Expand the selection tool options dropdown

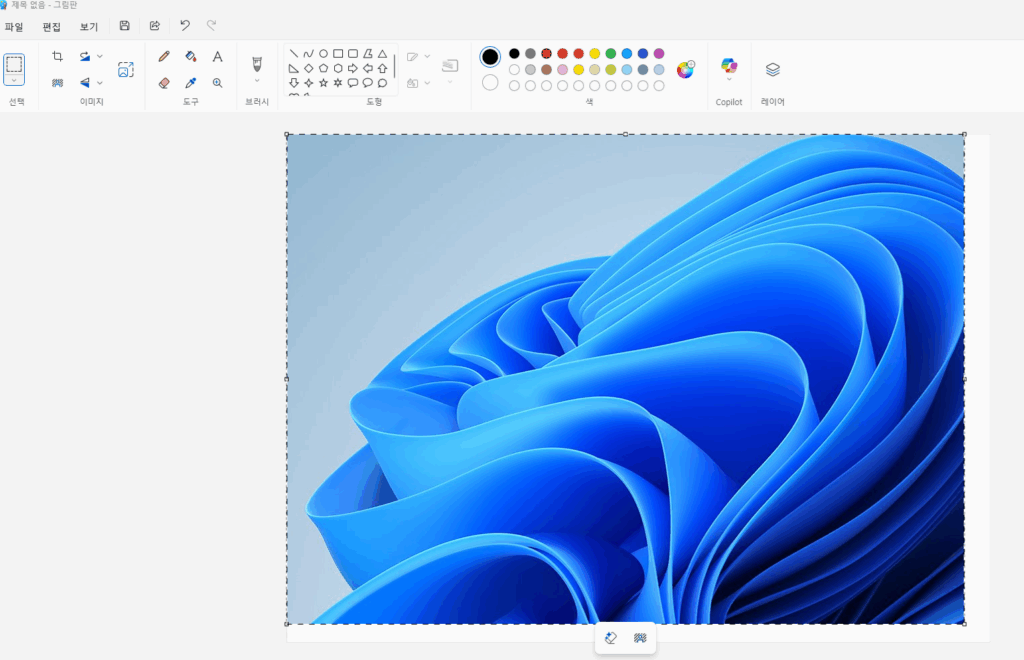coord(14,80)
